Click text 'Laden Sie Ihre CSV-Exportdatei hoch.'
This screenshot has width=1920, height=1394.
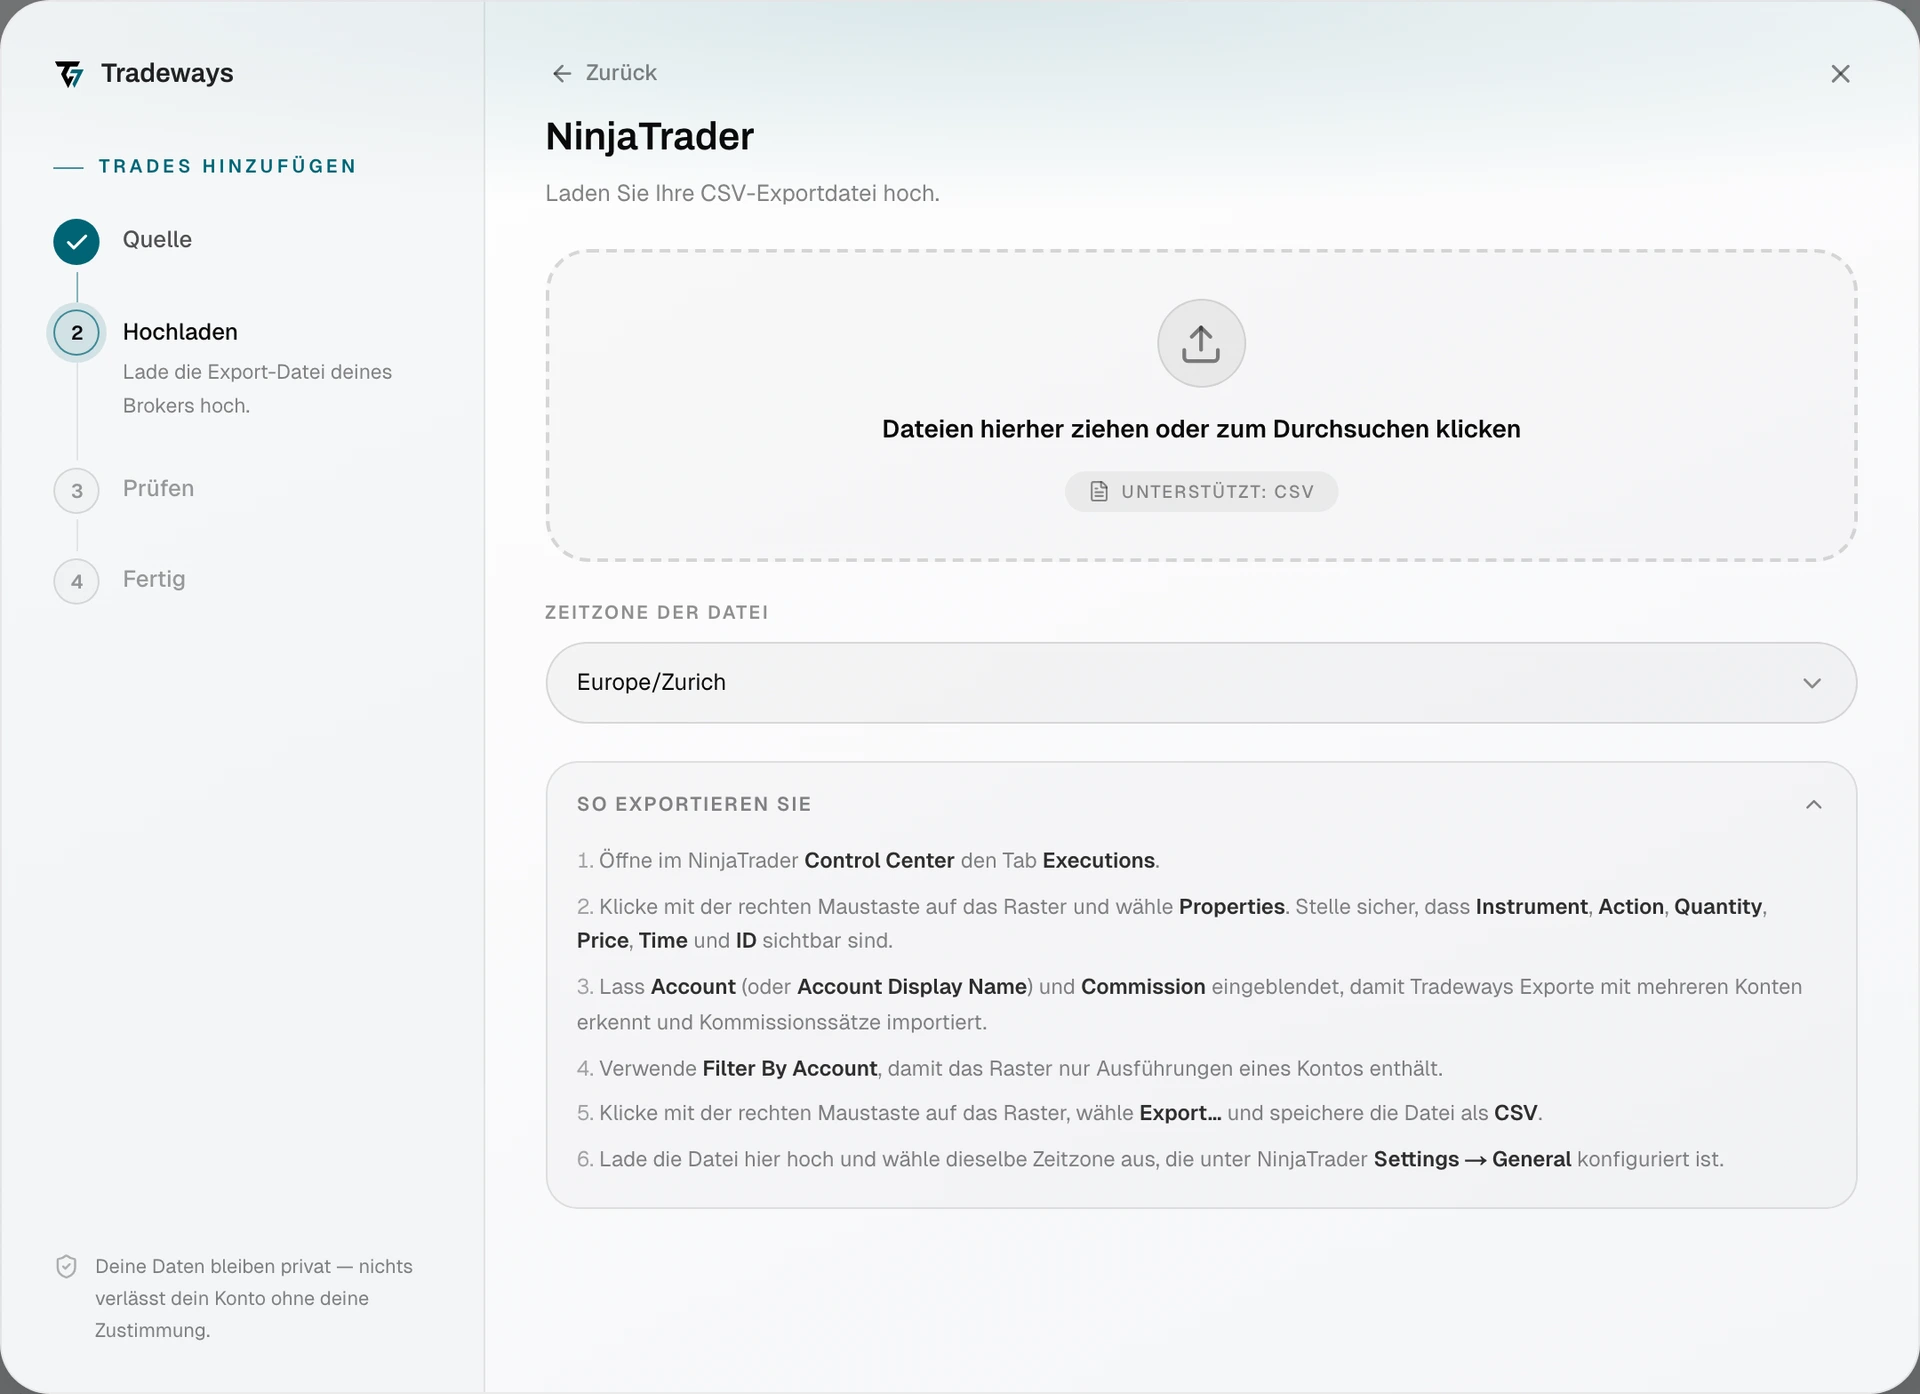(x=742, y=194)
